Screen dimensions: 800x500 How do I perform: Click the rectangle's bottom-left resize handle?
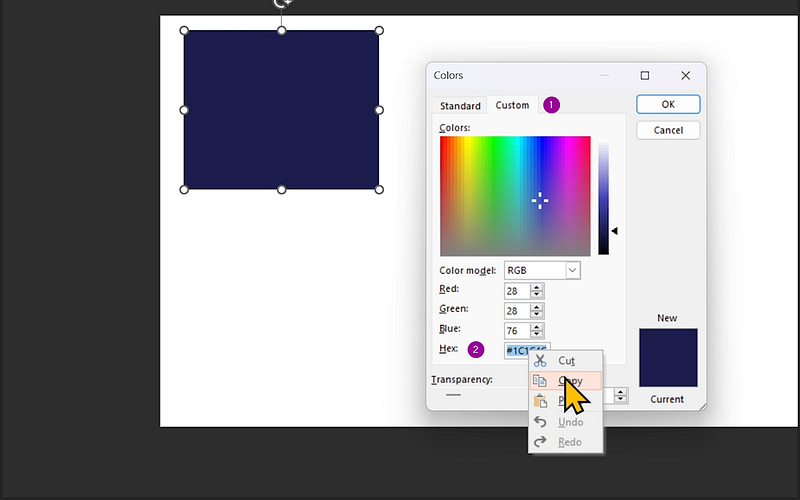point(184,190)
